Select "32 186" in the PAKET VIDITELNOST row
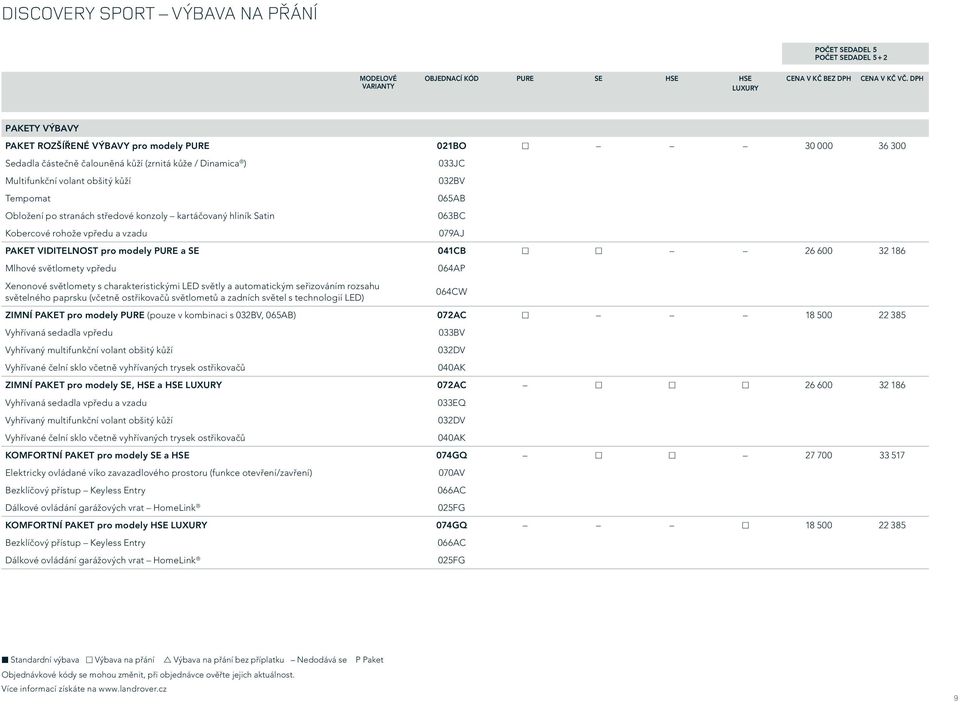960x705 pixels. point(892,251)
